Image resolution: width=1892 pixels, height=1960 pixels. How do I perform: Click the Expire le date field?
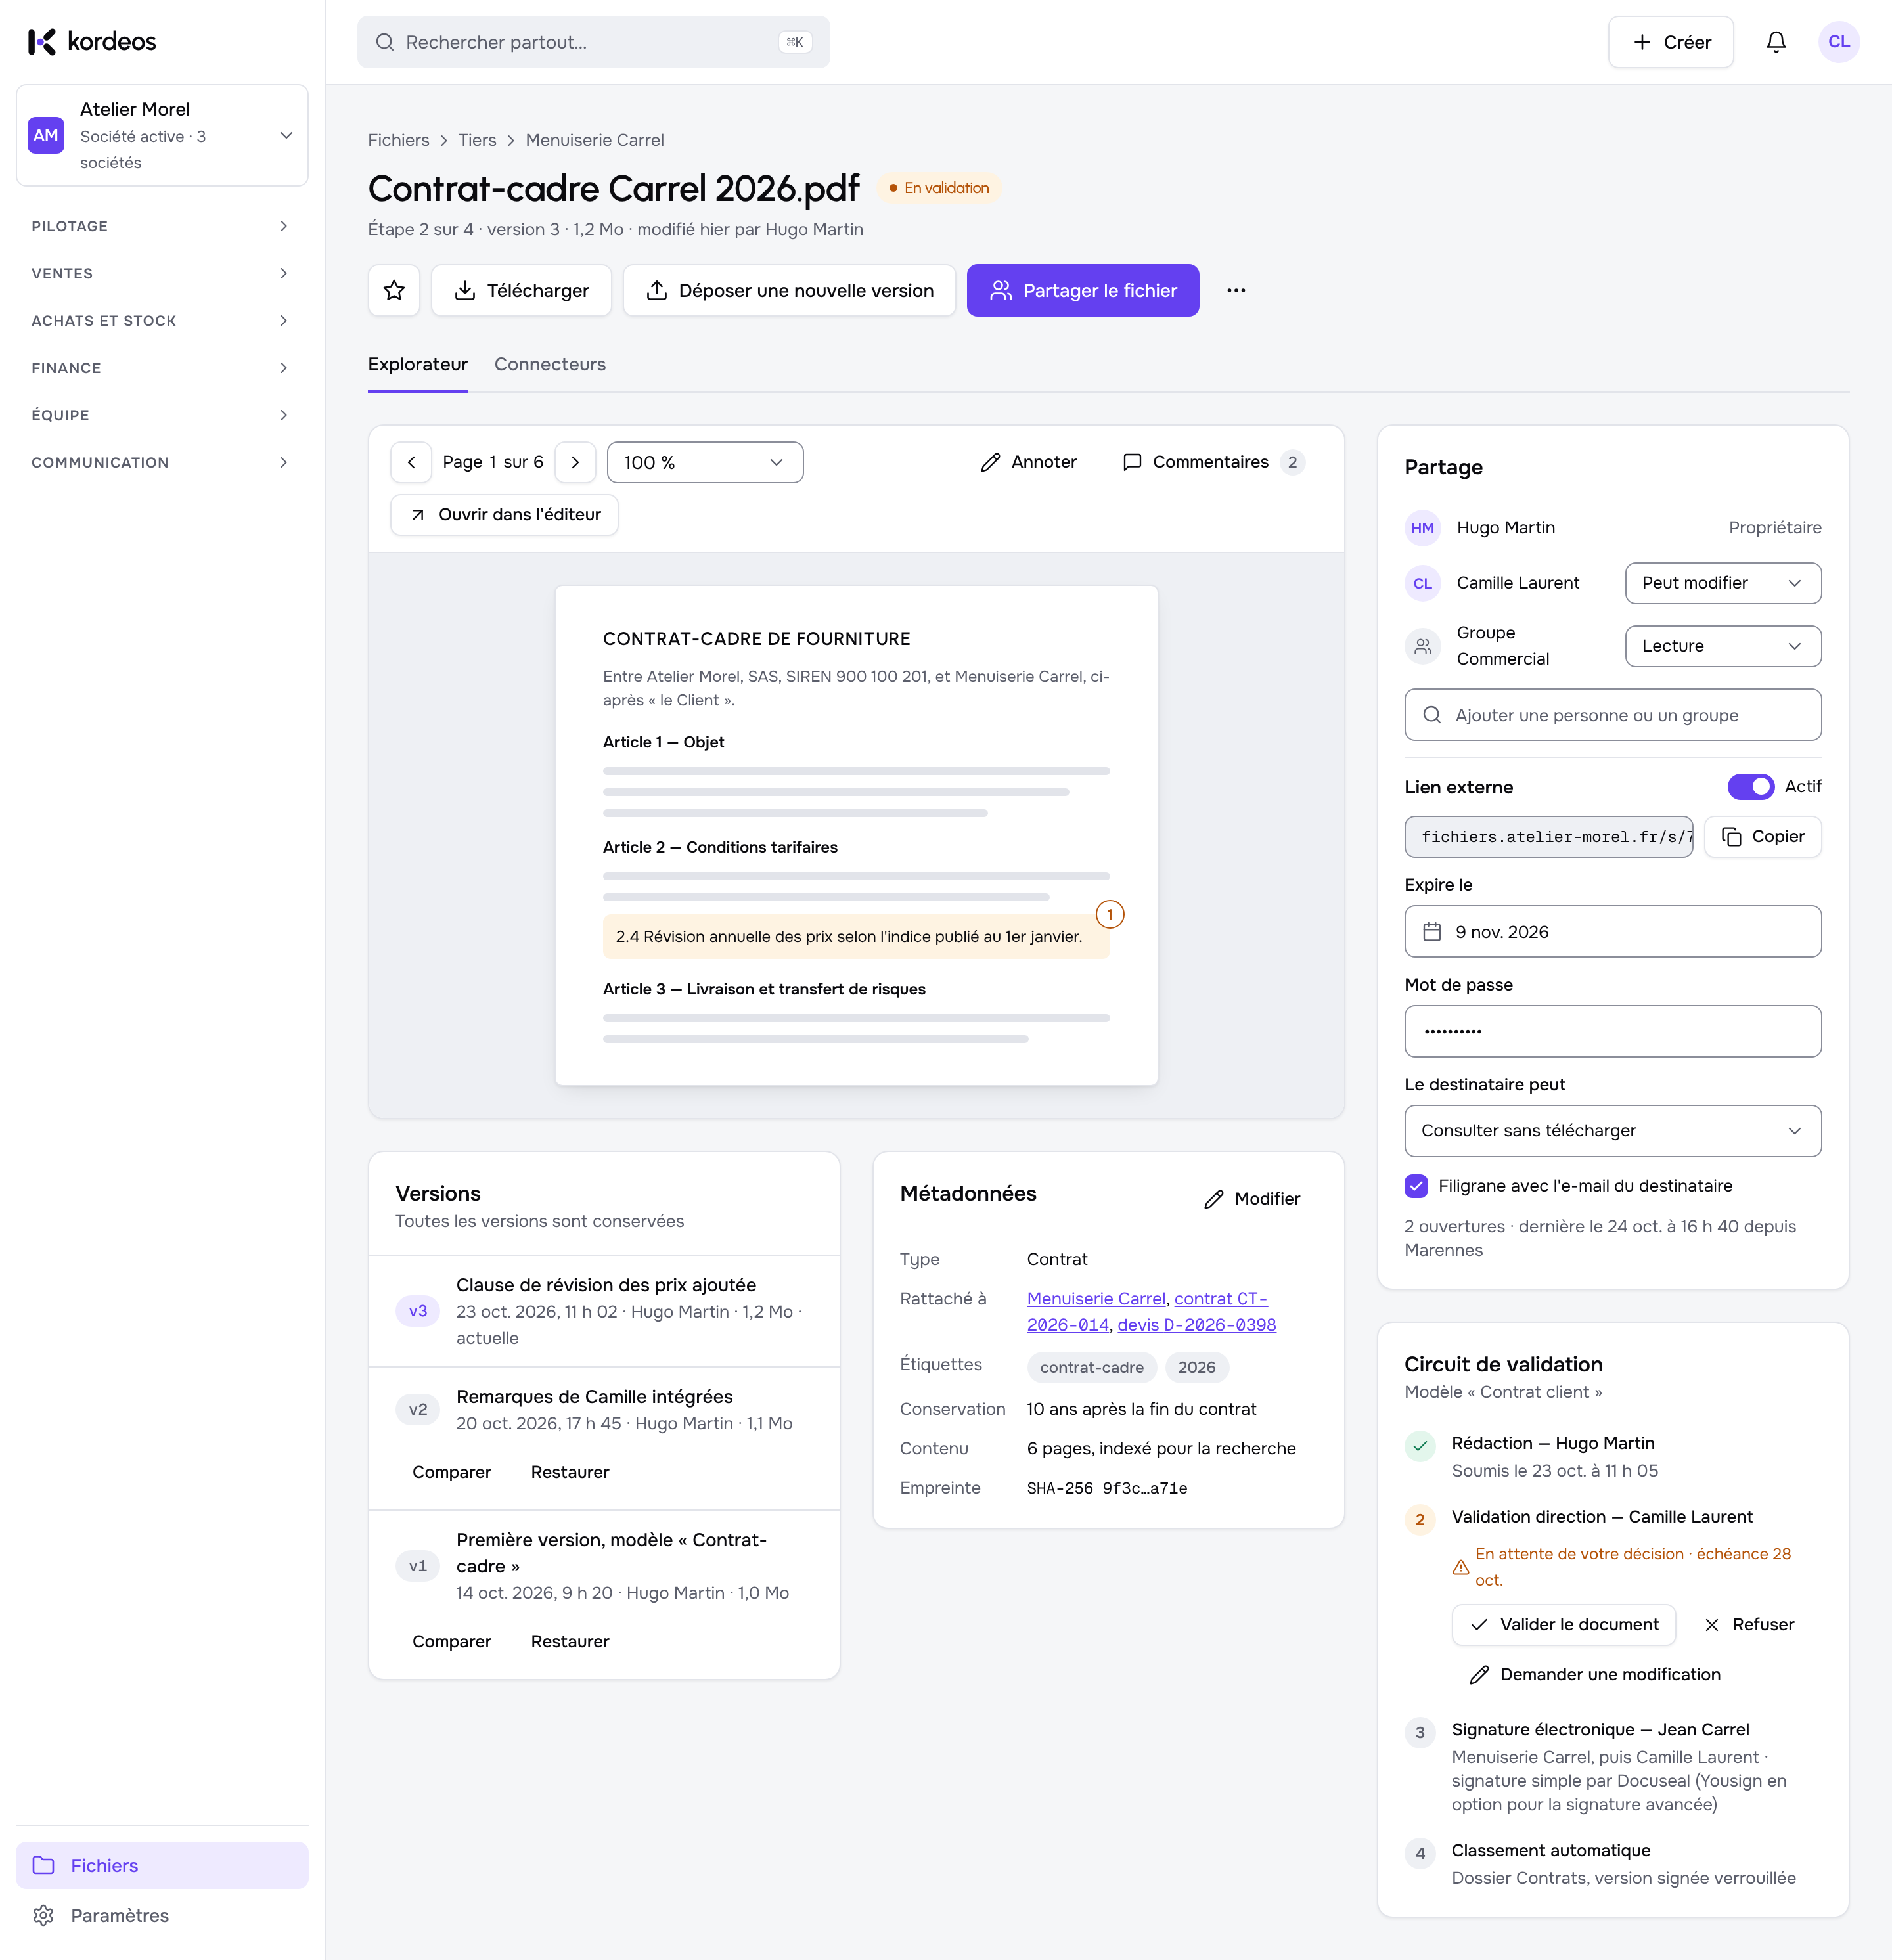point(1612,931)
